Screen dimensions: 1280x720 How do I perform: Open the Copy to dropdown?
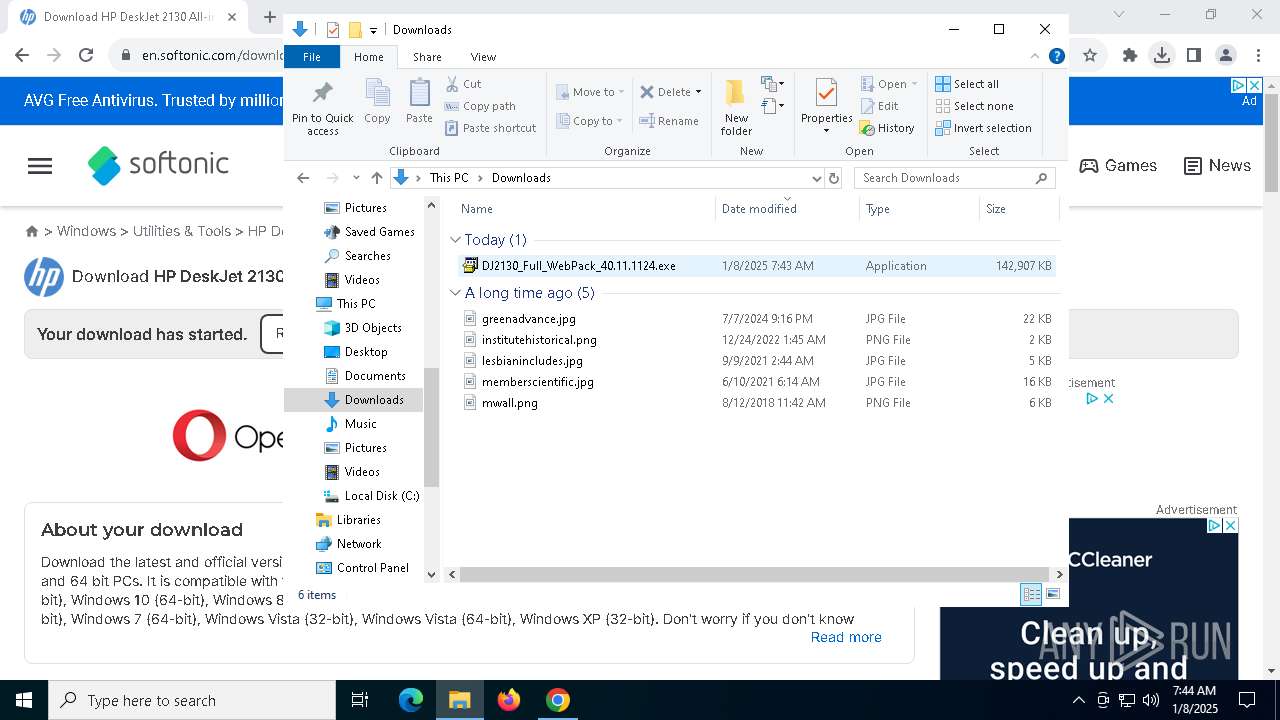tap(590, 121)
